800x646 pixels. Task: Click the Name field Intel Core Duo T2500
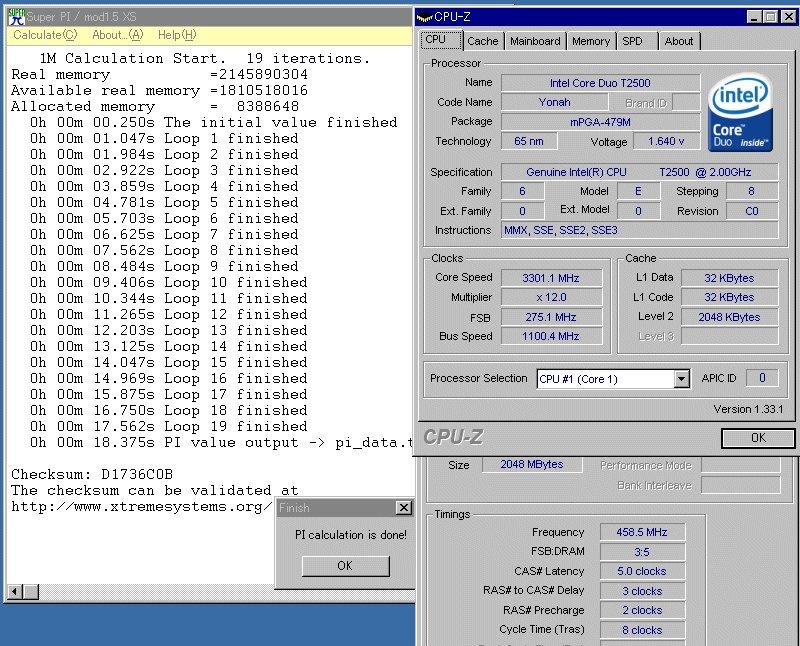600,83
